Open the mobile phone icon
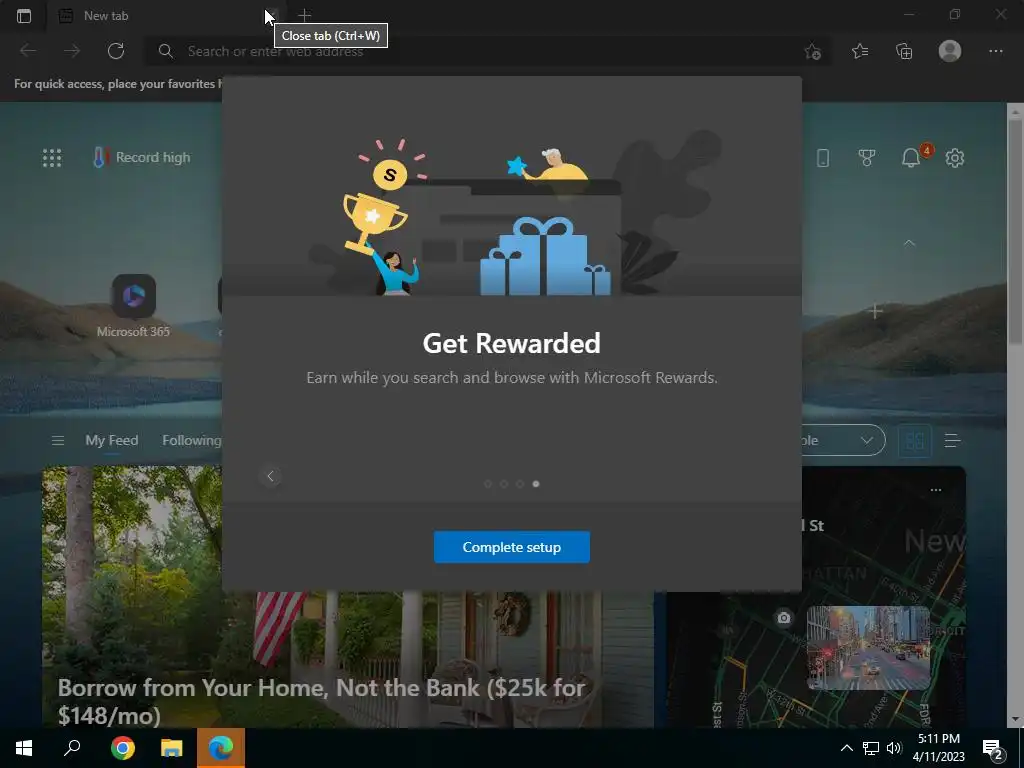The image size is (1024, 768). pos(823,157)
